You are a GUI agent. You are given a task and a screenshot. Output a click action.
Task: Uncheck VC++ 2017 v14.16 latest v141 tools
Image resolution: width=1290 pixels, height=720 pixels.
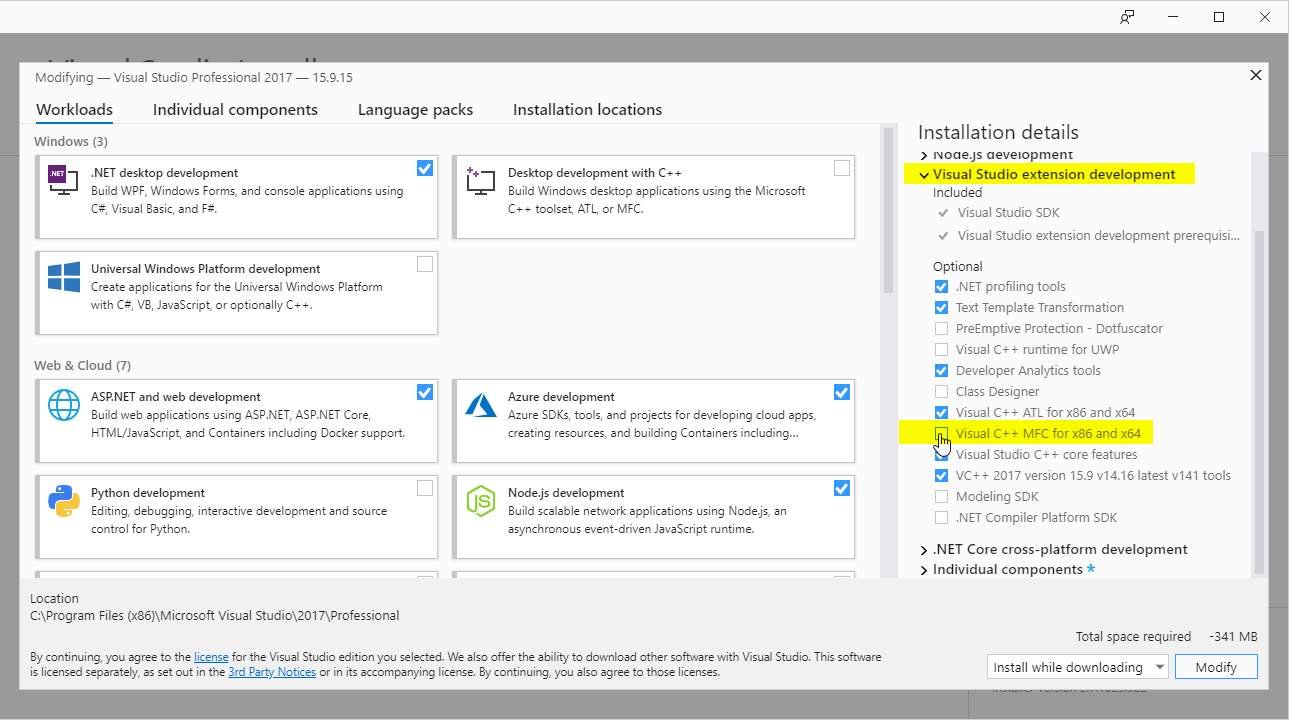point(941,476)
